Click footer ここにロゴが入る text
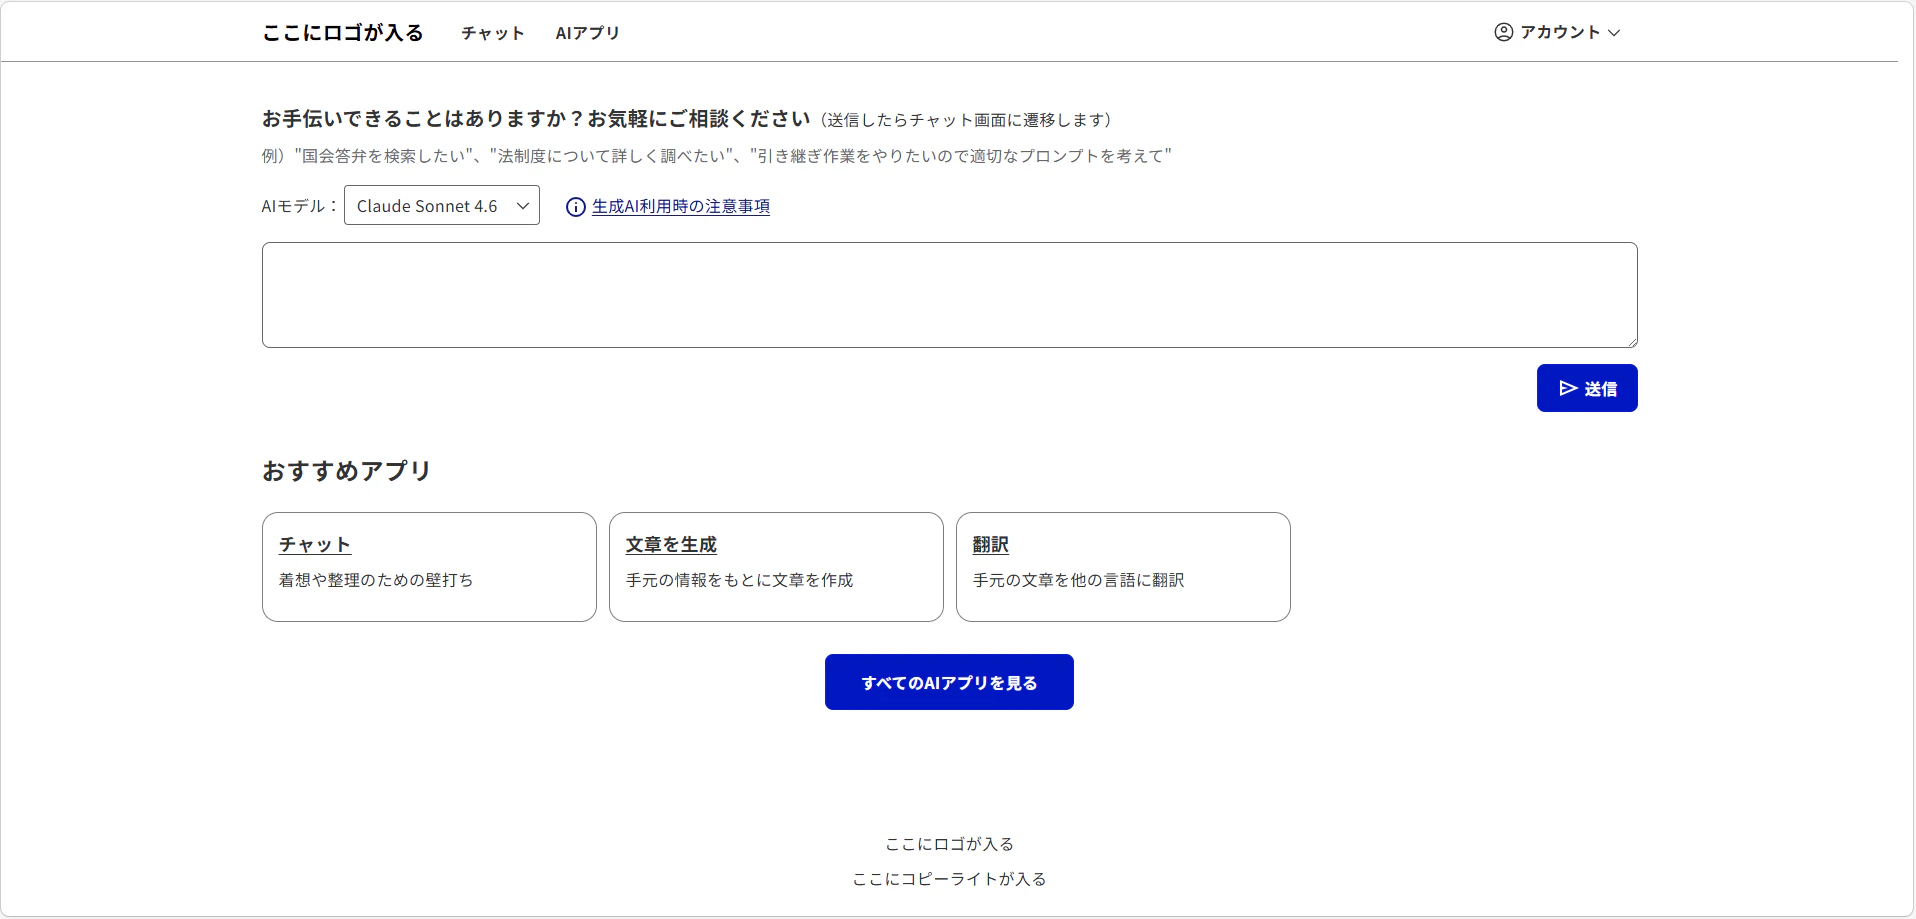The width and height of the screenshot is (1916, 919). 949,844
